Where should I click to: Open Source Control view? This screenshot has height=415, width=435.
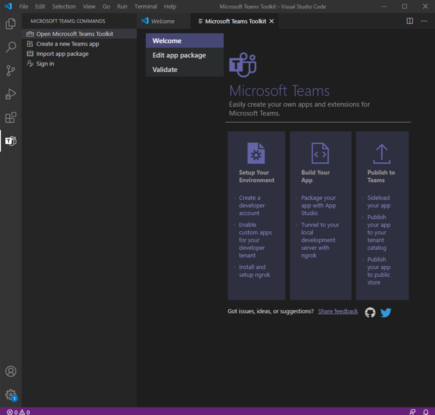[11, 70]
